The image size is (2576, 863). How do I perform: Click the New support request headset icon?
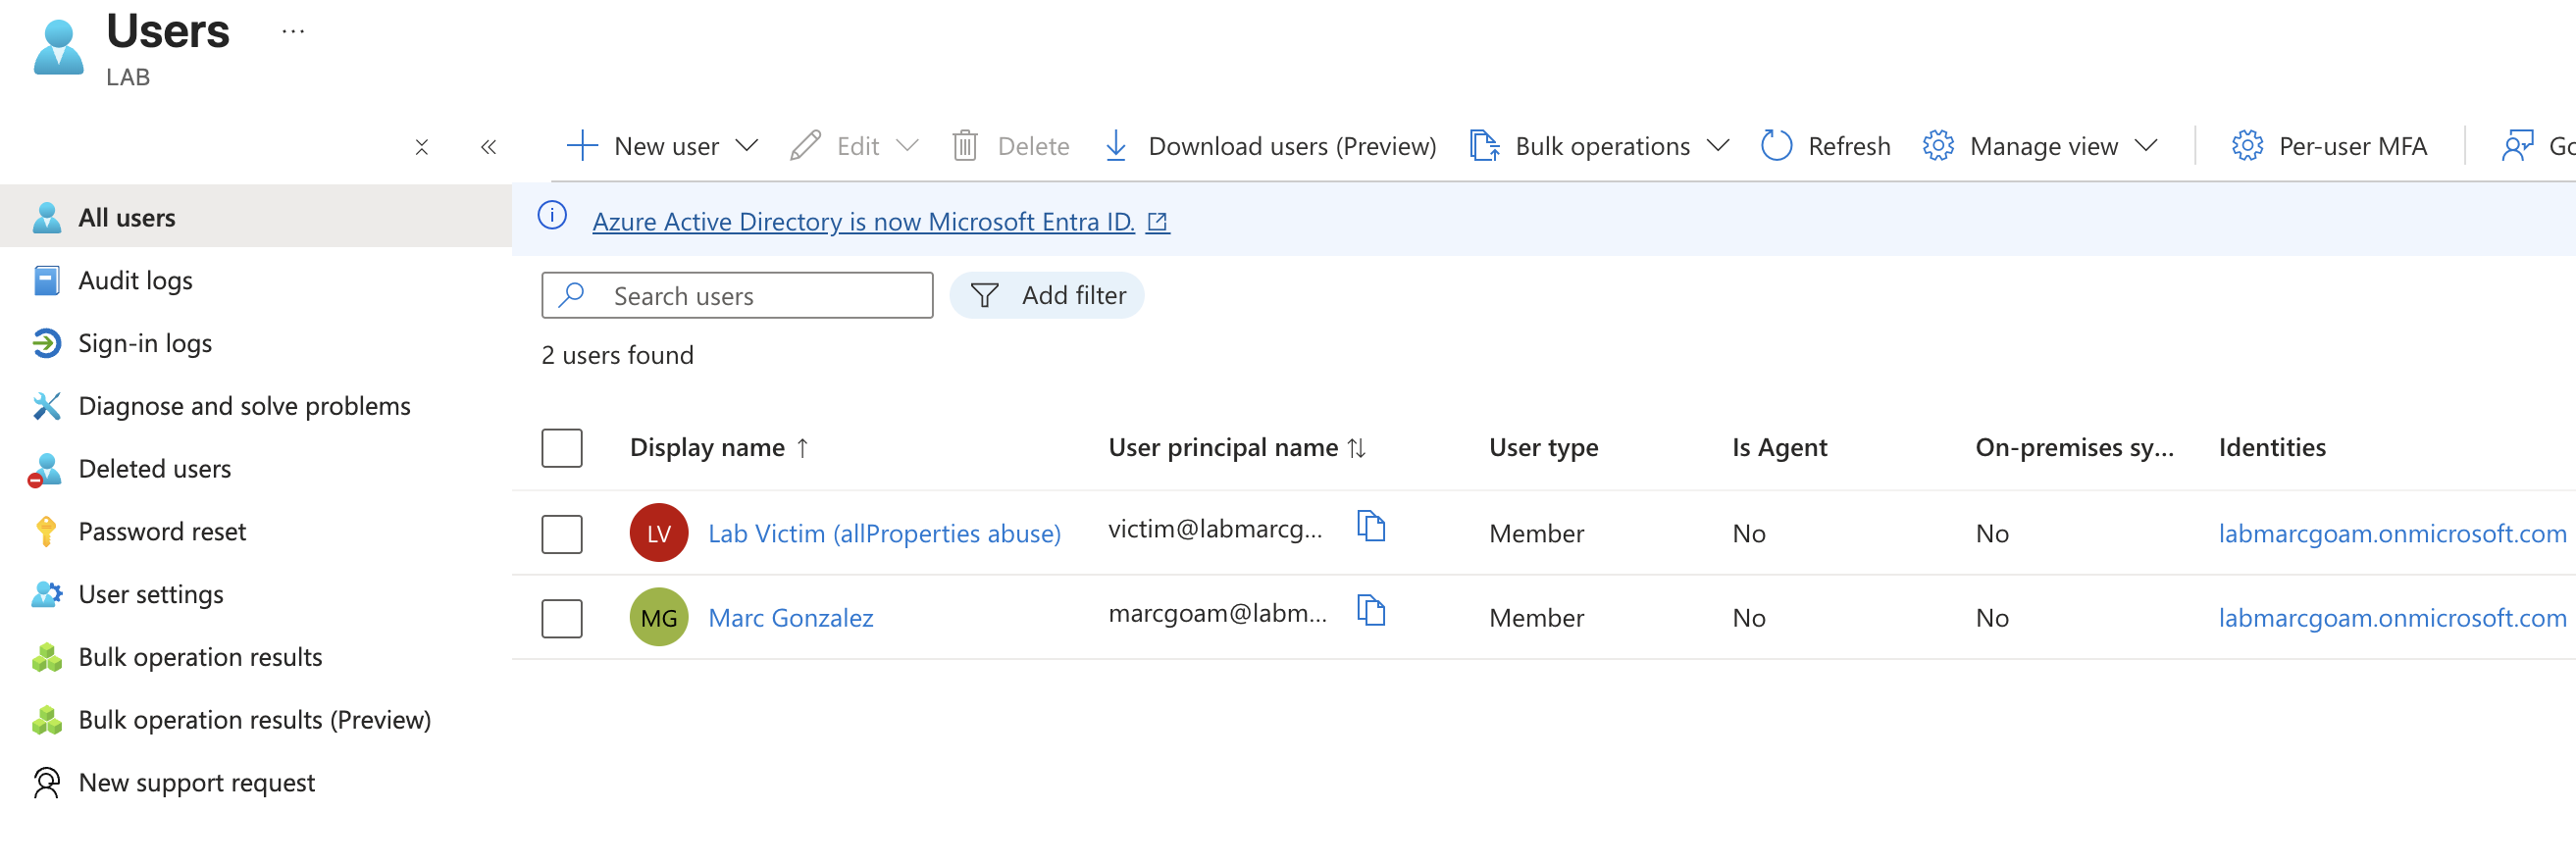coord(46,783)
